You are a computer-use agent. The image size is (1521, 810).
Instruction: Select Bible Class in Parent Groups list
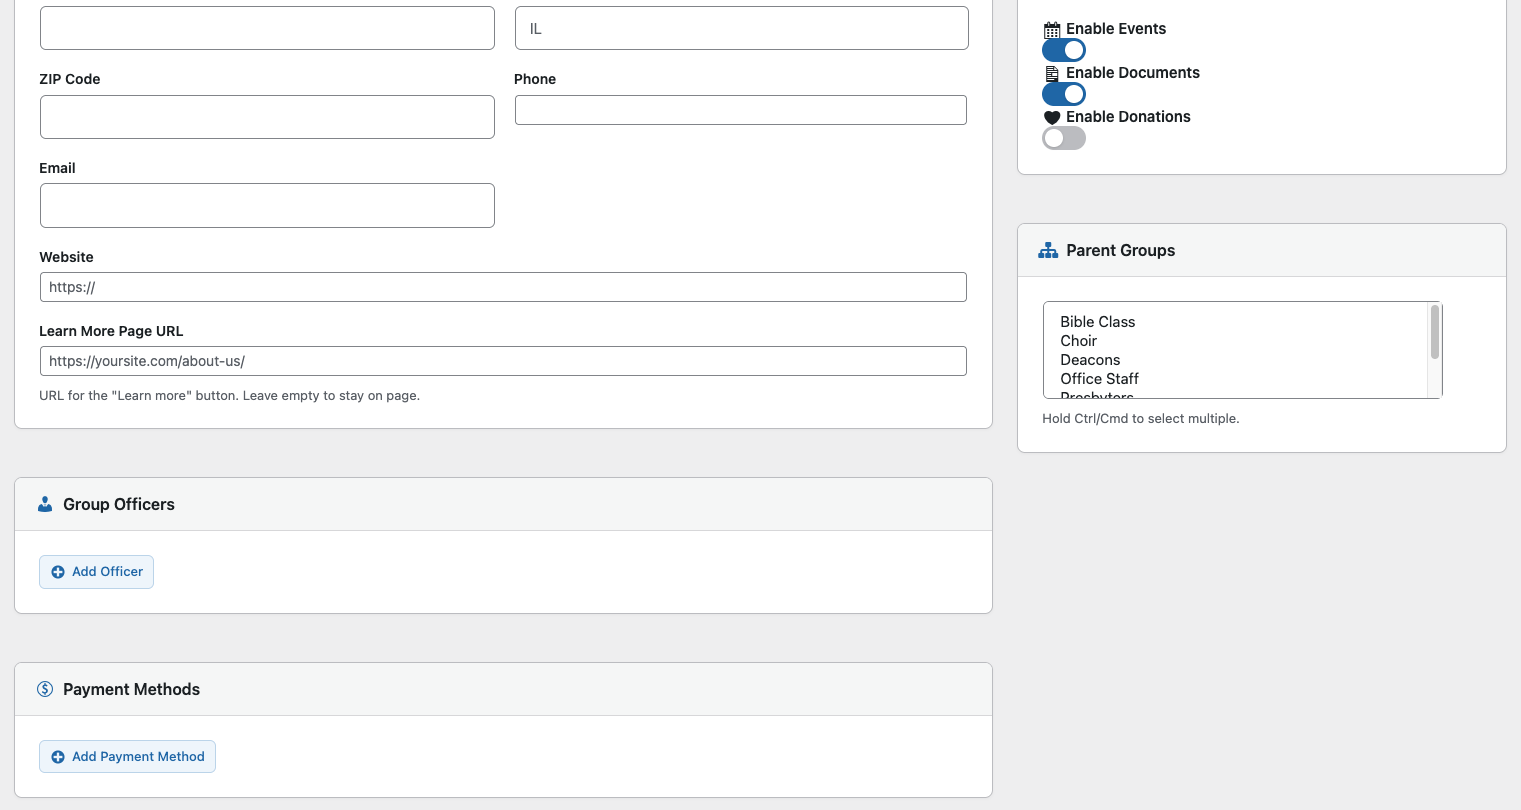point(1097,322)
